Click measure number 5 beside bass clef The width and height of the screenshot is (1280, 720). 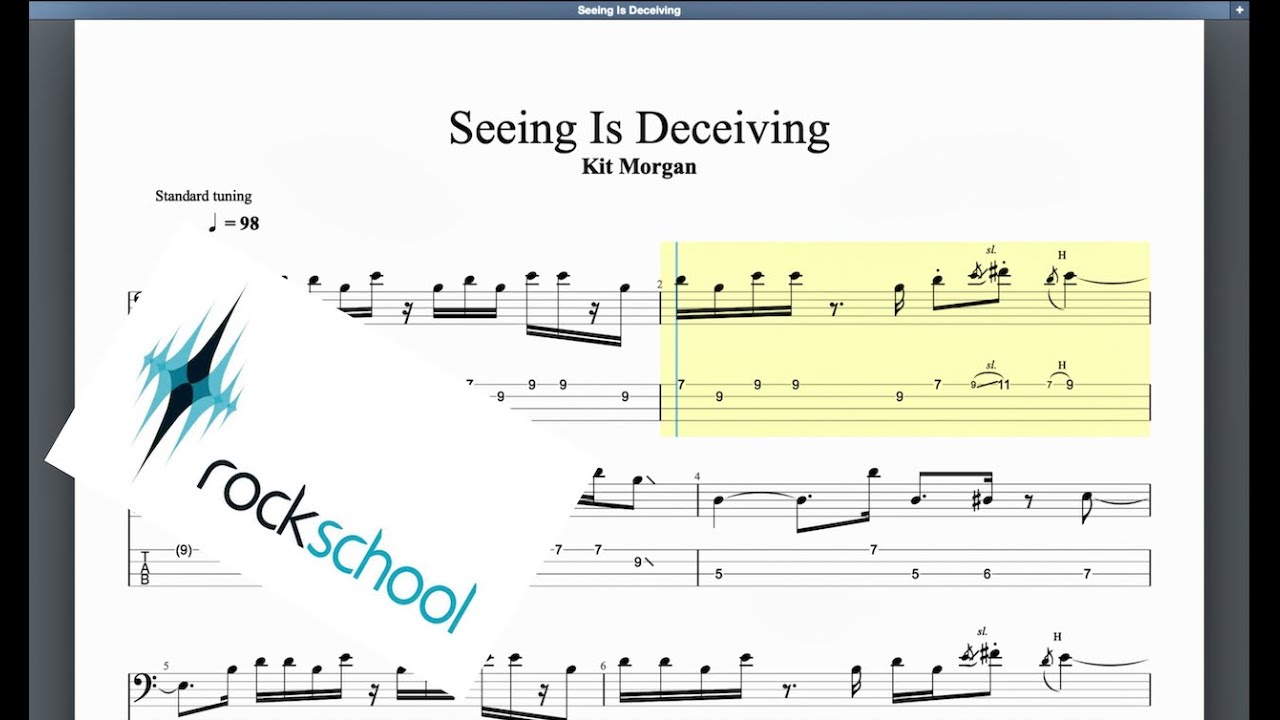(x=167, y=665)
